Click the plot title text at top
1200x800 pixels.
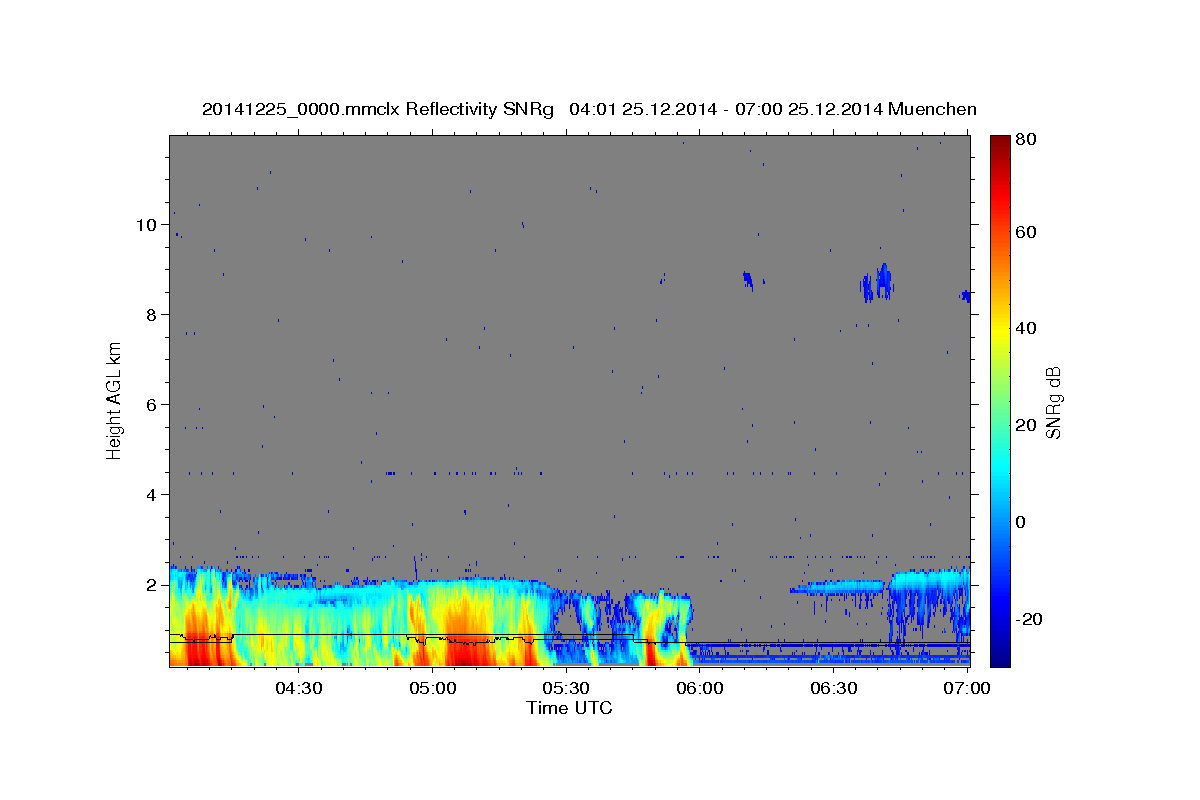click(589, 109)
